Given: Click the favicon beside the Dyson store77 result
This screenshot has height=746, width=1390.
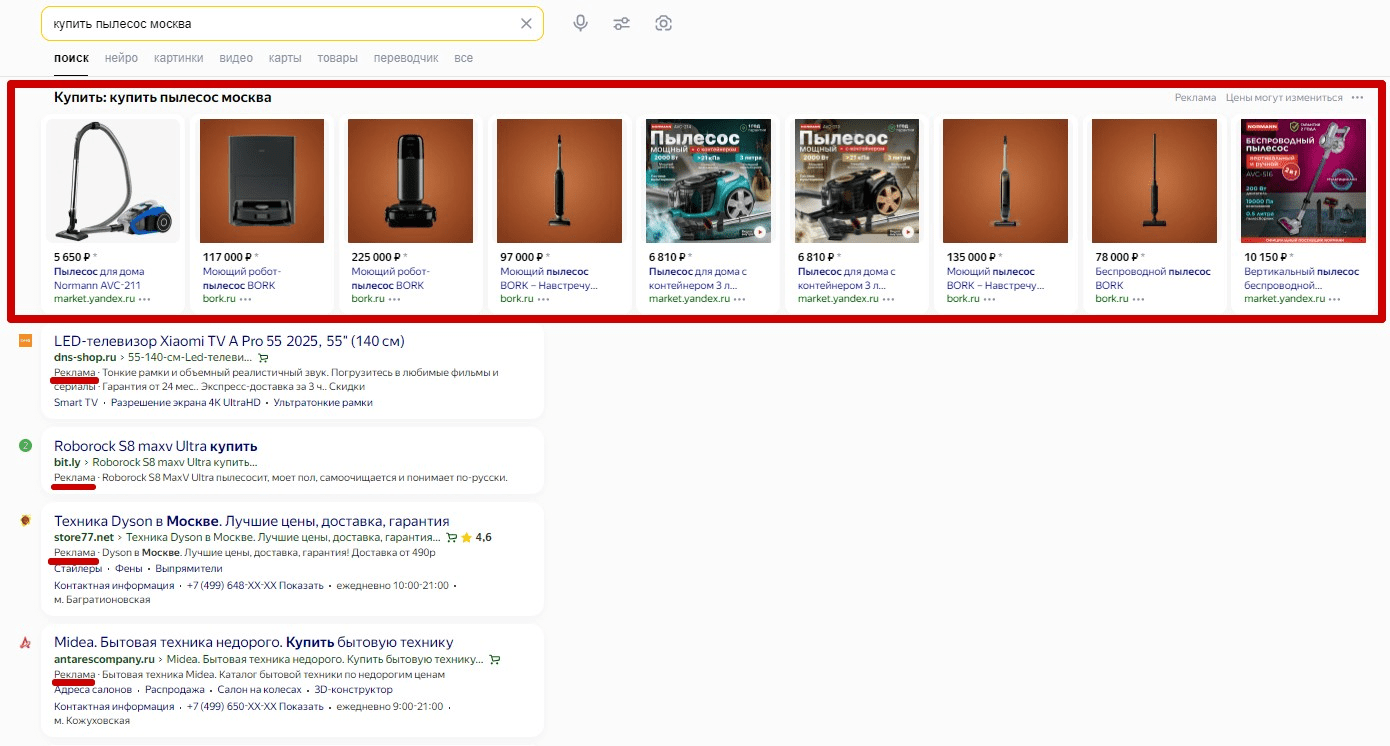Looking at the screenshot, I should tap(26, 521).
